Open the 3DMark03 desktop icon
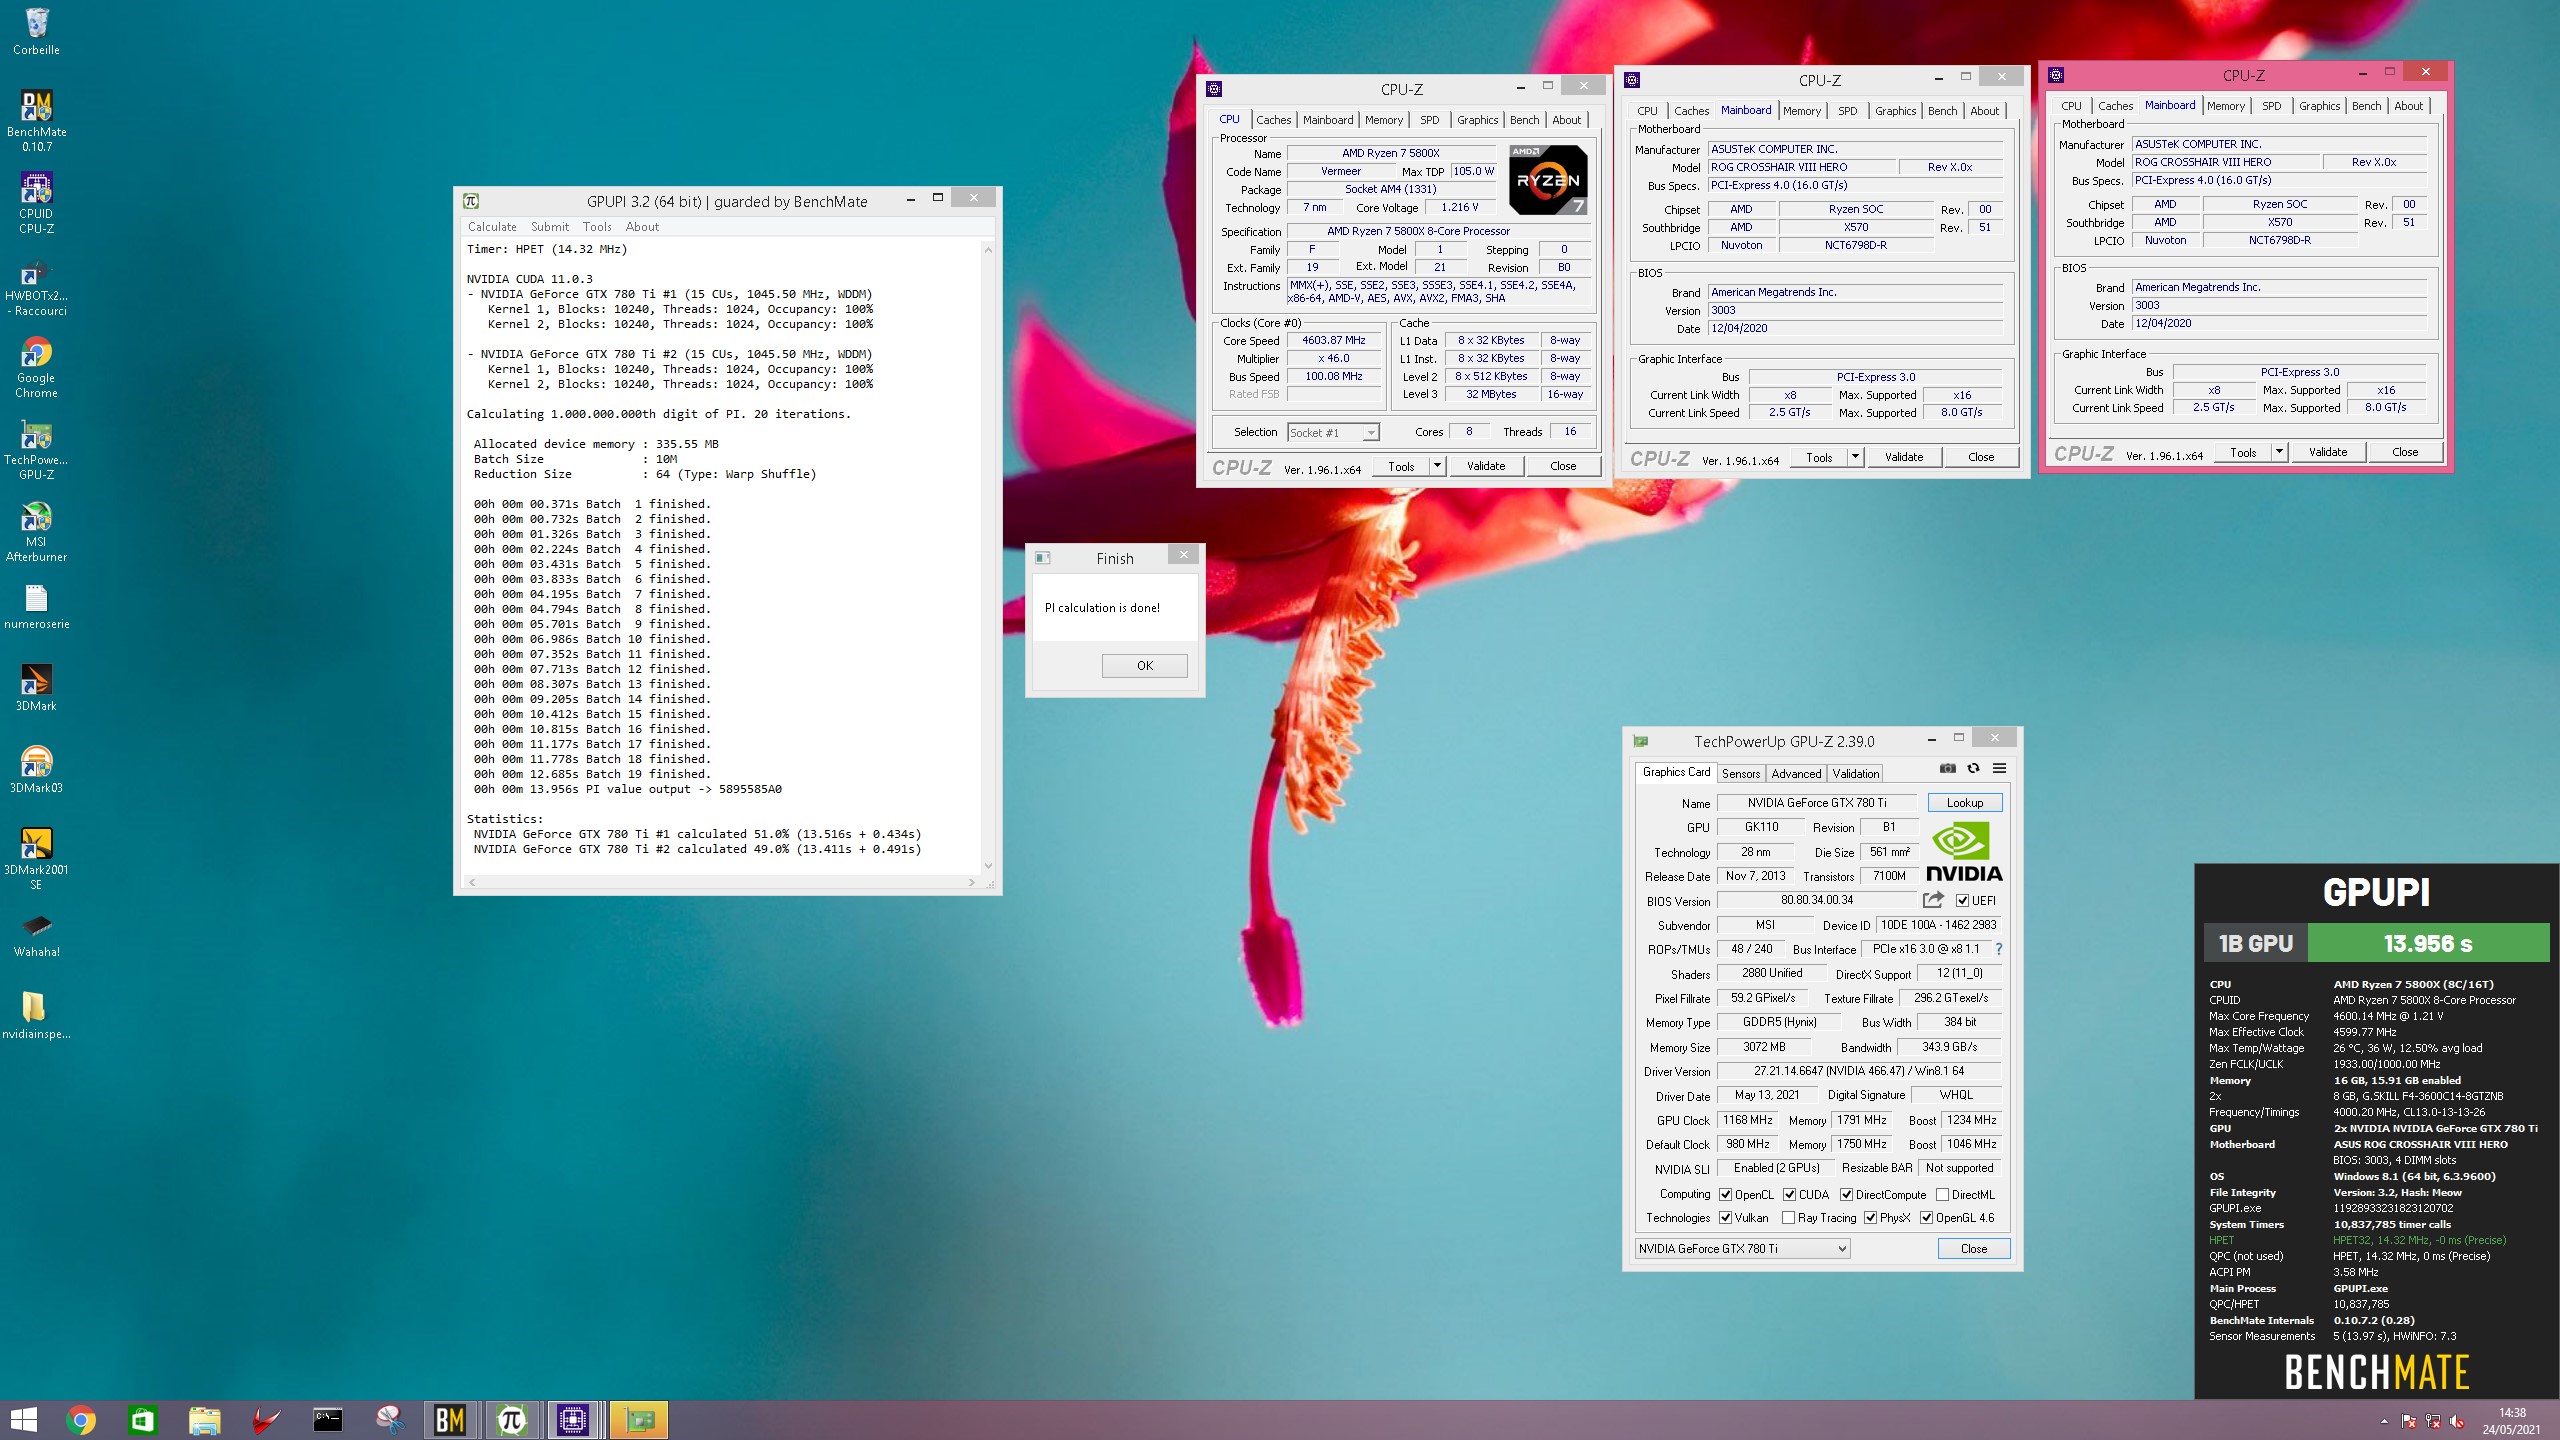Image resolution: width=2560 pixels, height=1440 pixels. pos(36,770)
